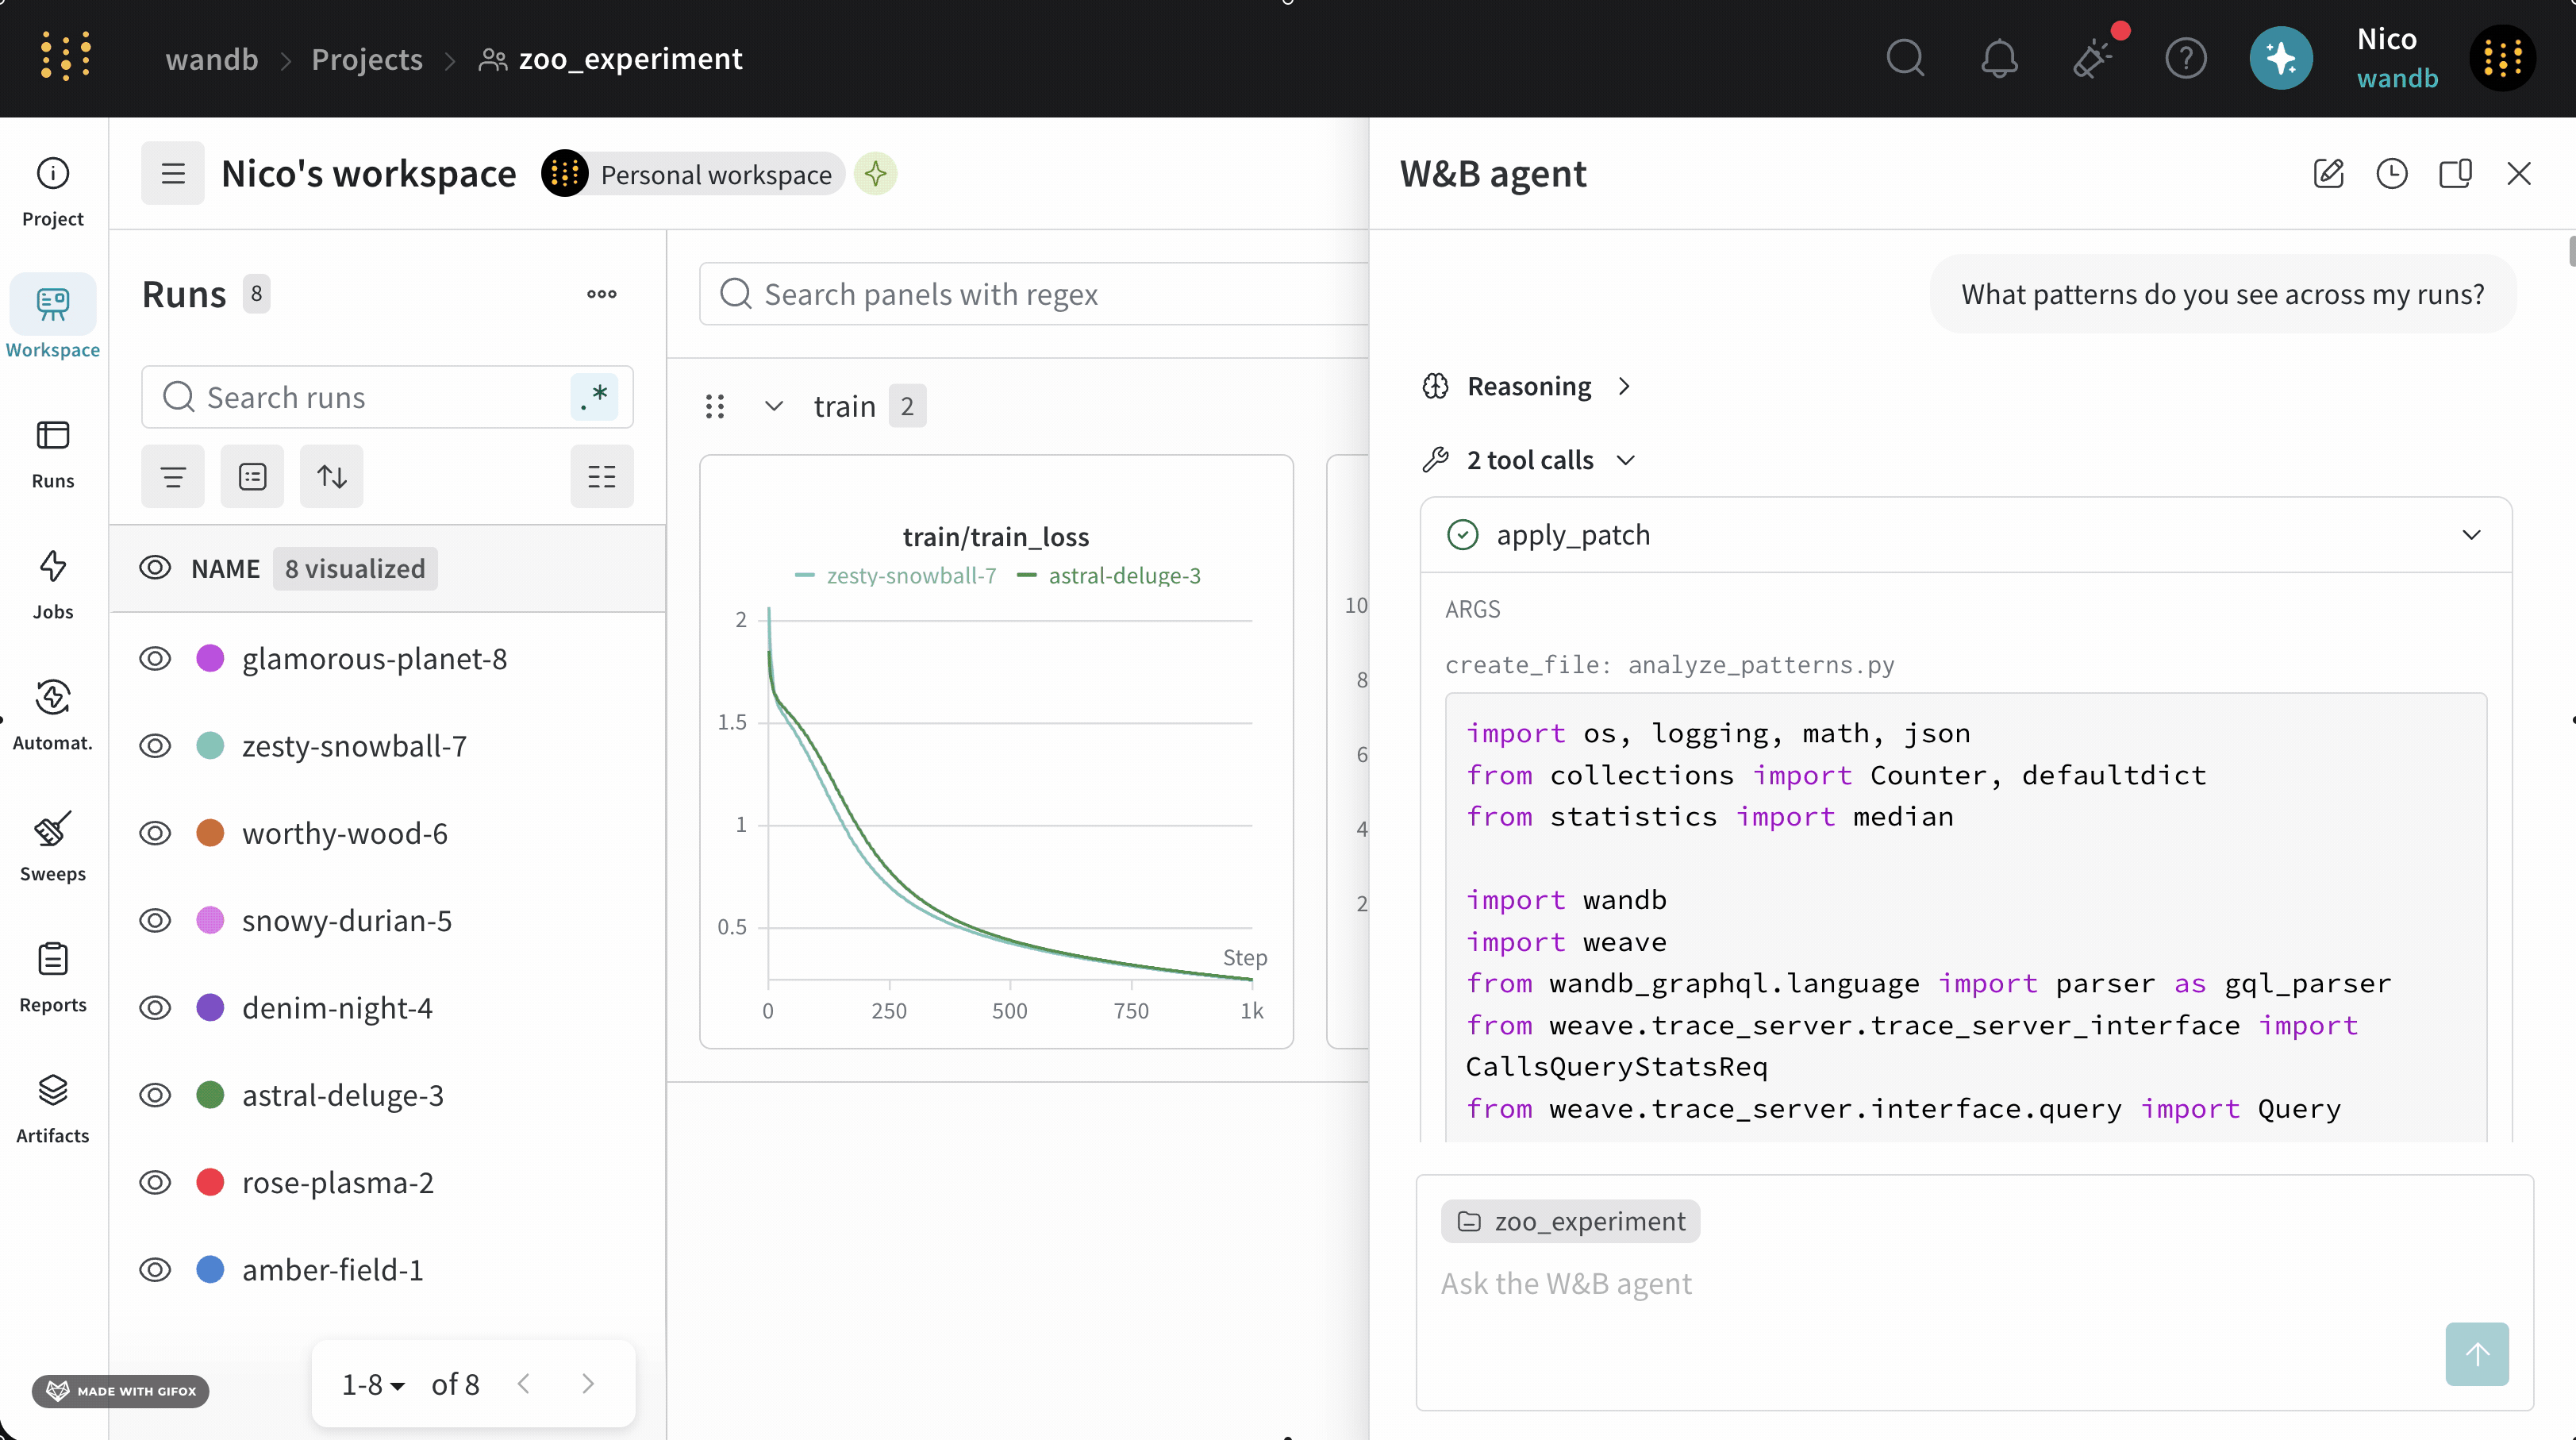Hide the snowy-durian-5 run
The image size is (2576, 1440).
click(x=155, y=920)
